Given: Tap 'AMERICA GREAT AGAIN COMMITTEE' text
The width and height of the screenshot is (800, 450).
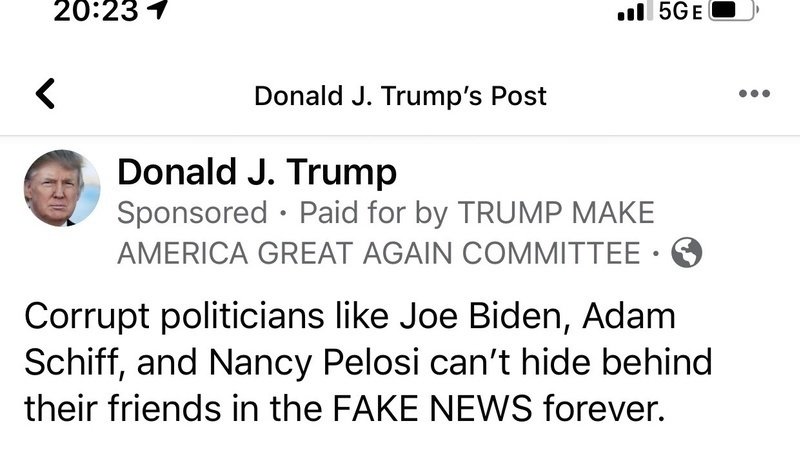Looking at the screenshot, I should [x=378, y=254].
